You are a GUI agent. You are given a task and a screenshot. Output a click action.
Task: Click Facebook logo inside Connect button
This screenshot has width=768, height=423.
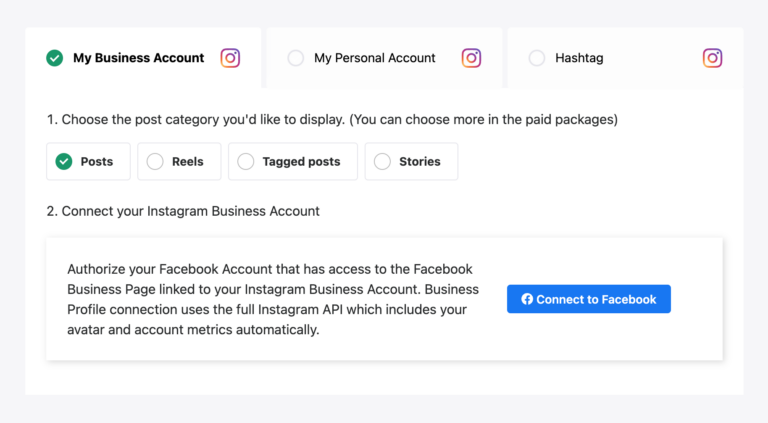(527, 299)
